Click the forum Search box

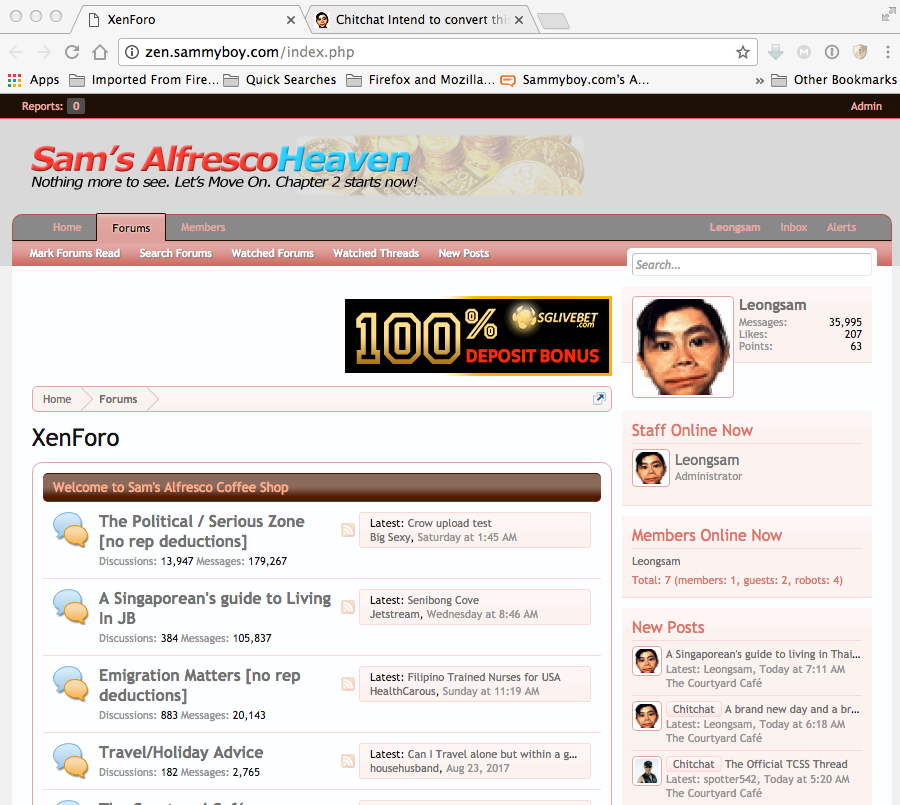click(x=751, y=265)
